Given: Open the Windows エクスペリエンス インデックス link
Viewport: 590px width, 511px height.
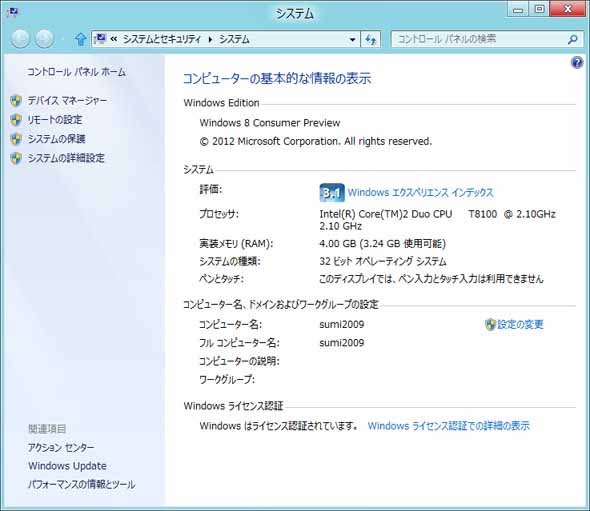Looking at the screenshot, I should 420,193.
